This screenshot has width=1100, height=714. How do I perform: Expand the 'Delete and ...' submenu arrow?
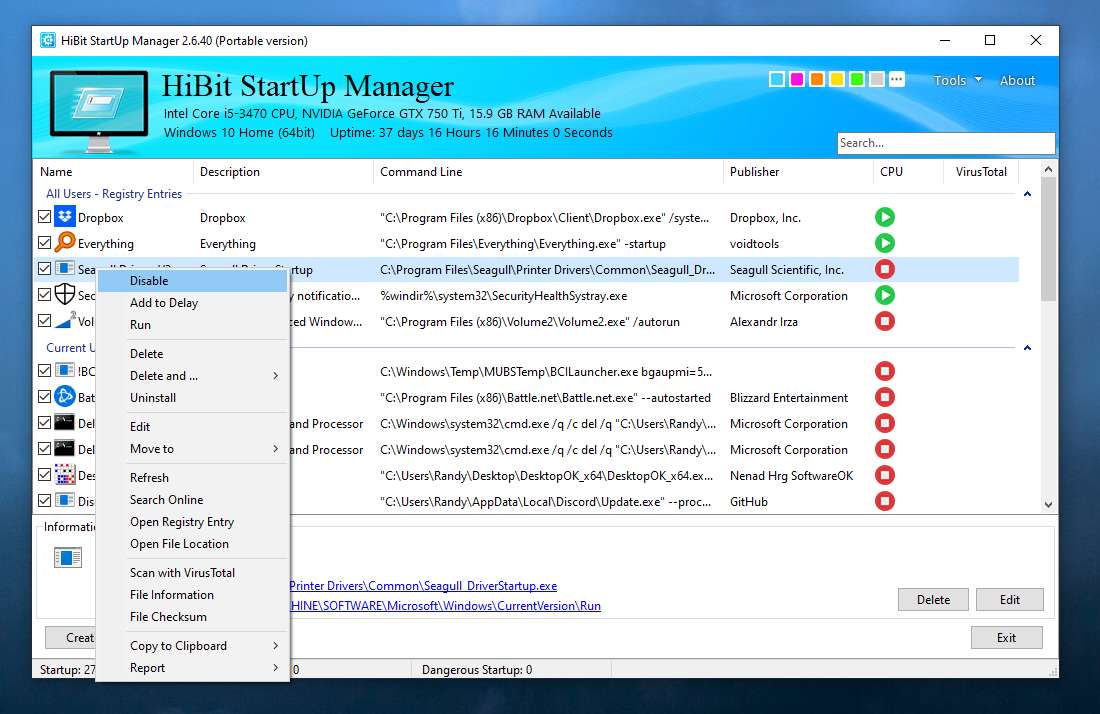pyautogui.click(x=276, y=376)
